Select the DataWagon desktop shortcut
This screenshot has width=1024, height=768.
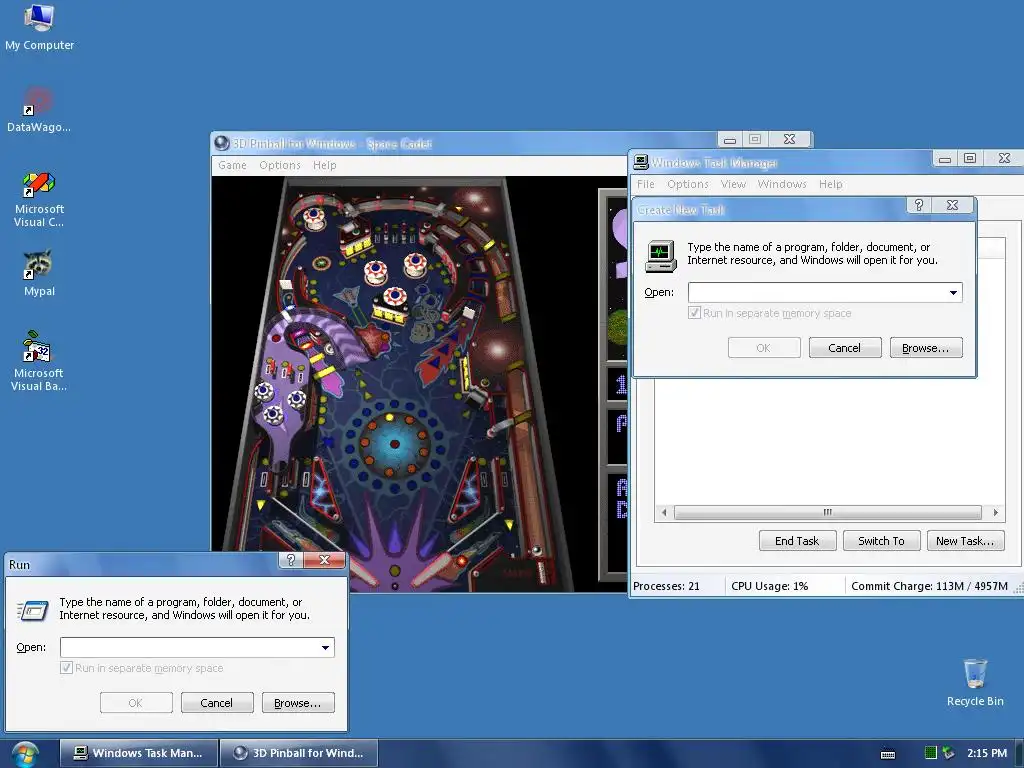pyautogui.click(x=39, y=110)
